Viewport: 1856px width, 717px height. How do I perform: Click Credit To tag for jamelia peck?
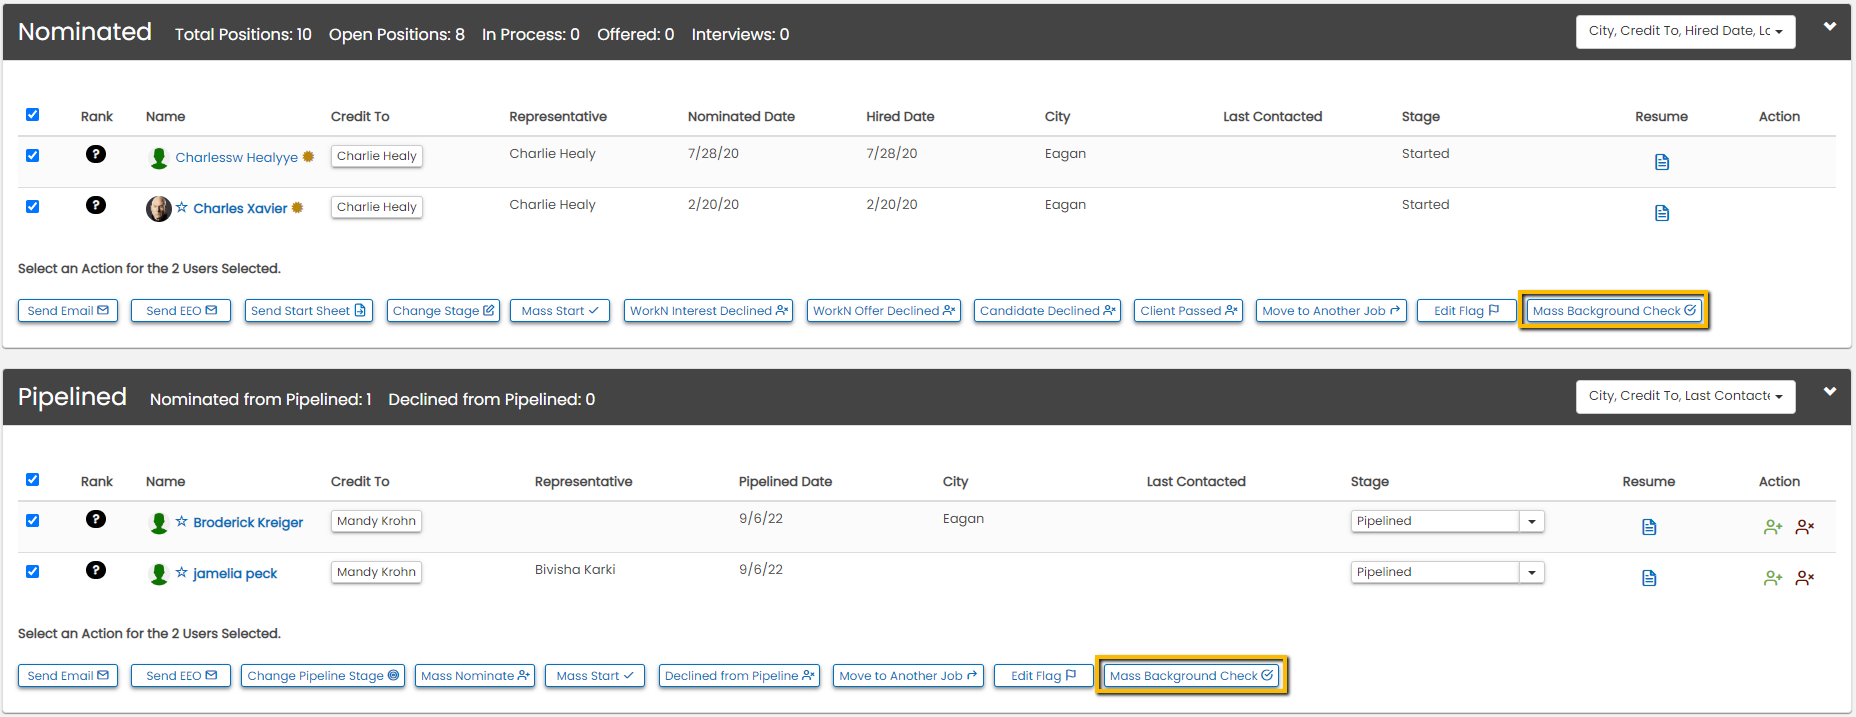click(x=376, y=572)
